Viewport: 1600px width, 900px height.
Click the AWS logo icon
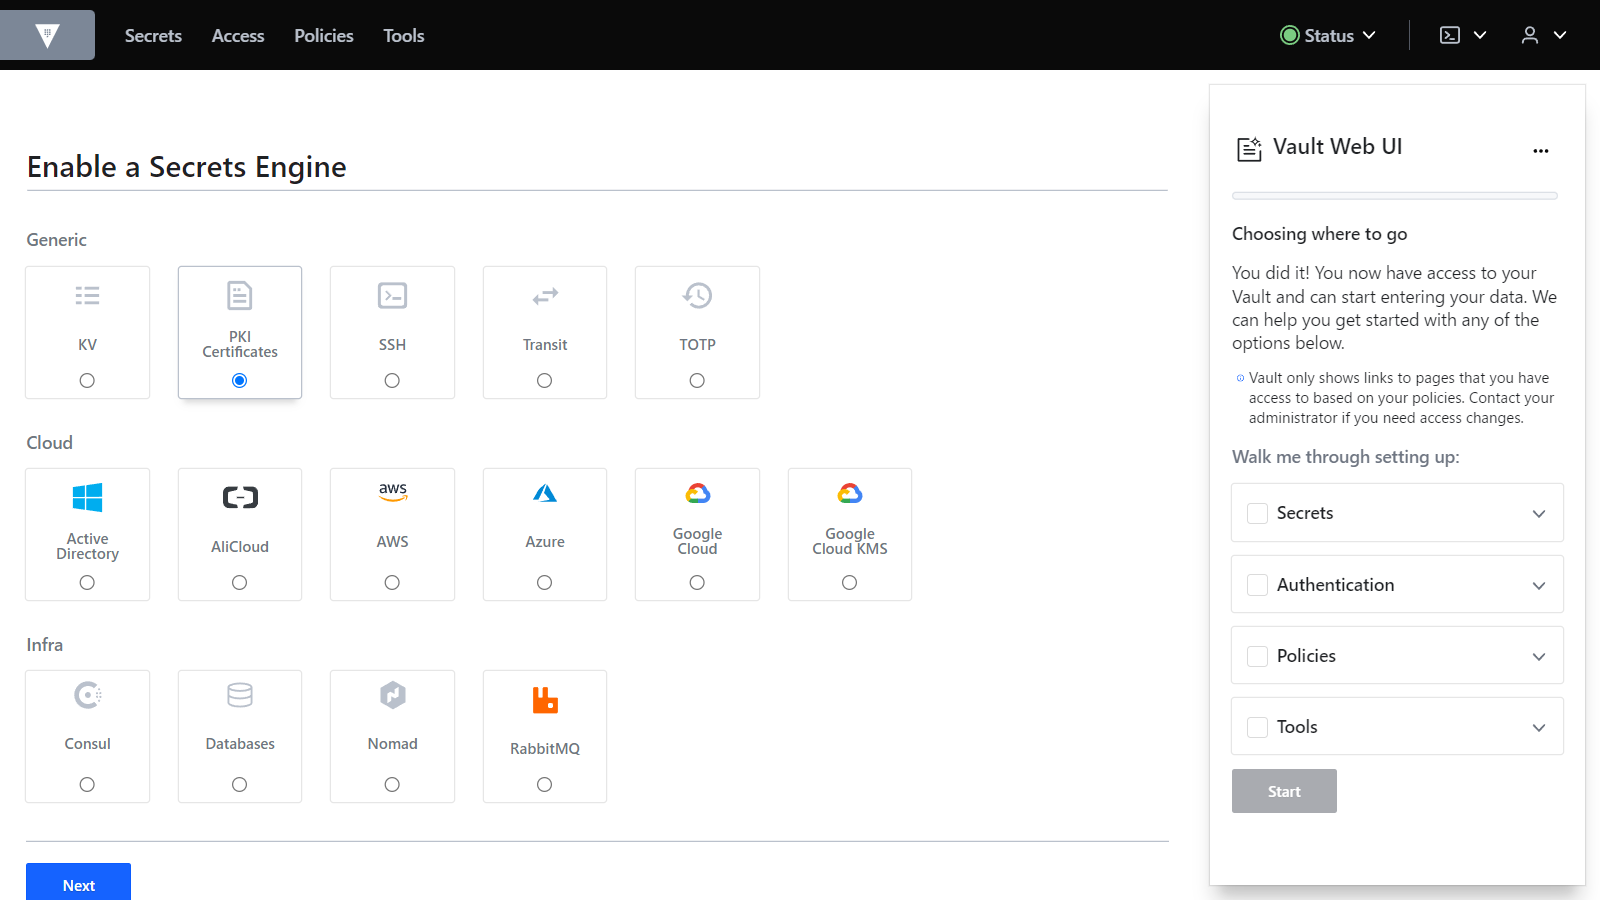click(392, 492)
